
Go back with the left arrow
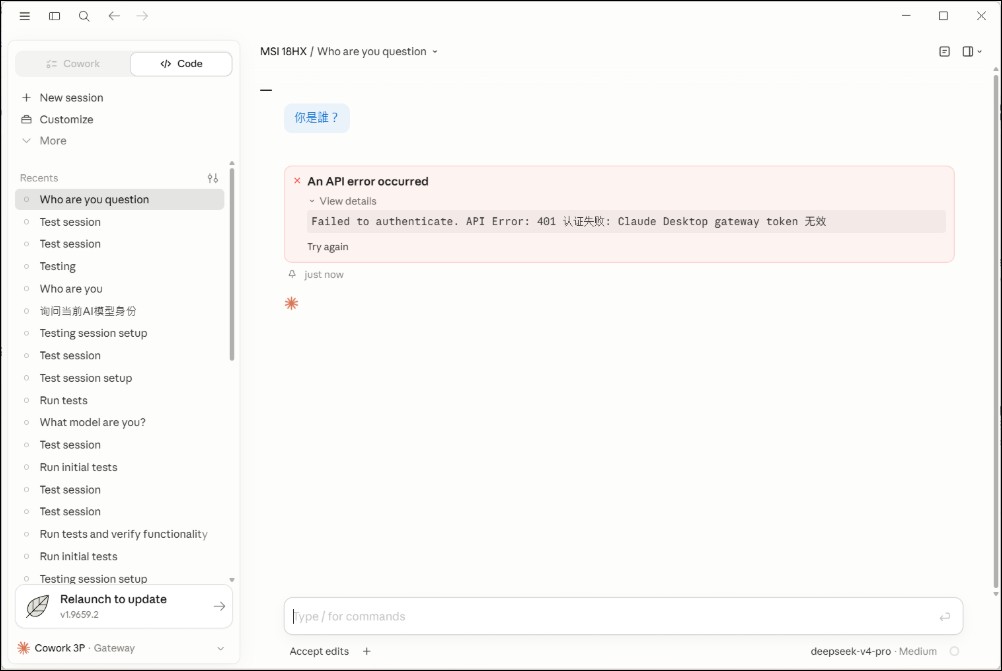coord(114,16)
